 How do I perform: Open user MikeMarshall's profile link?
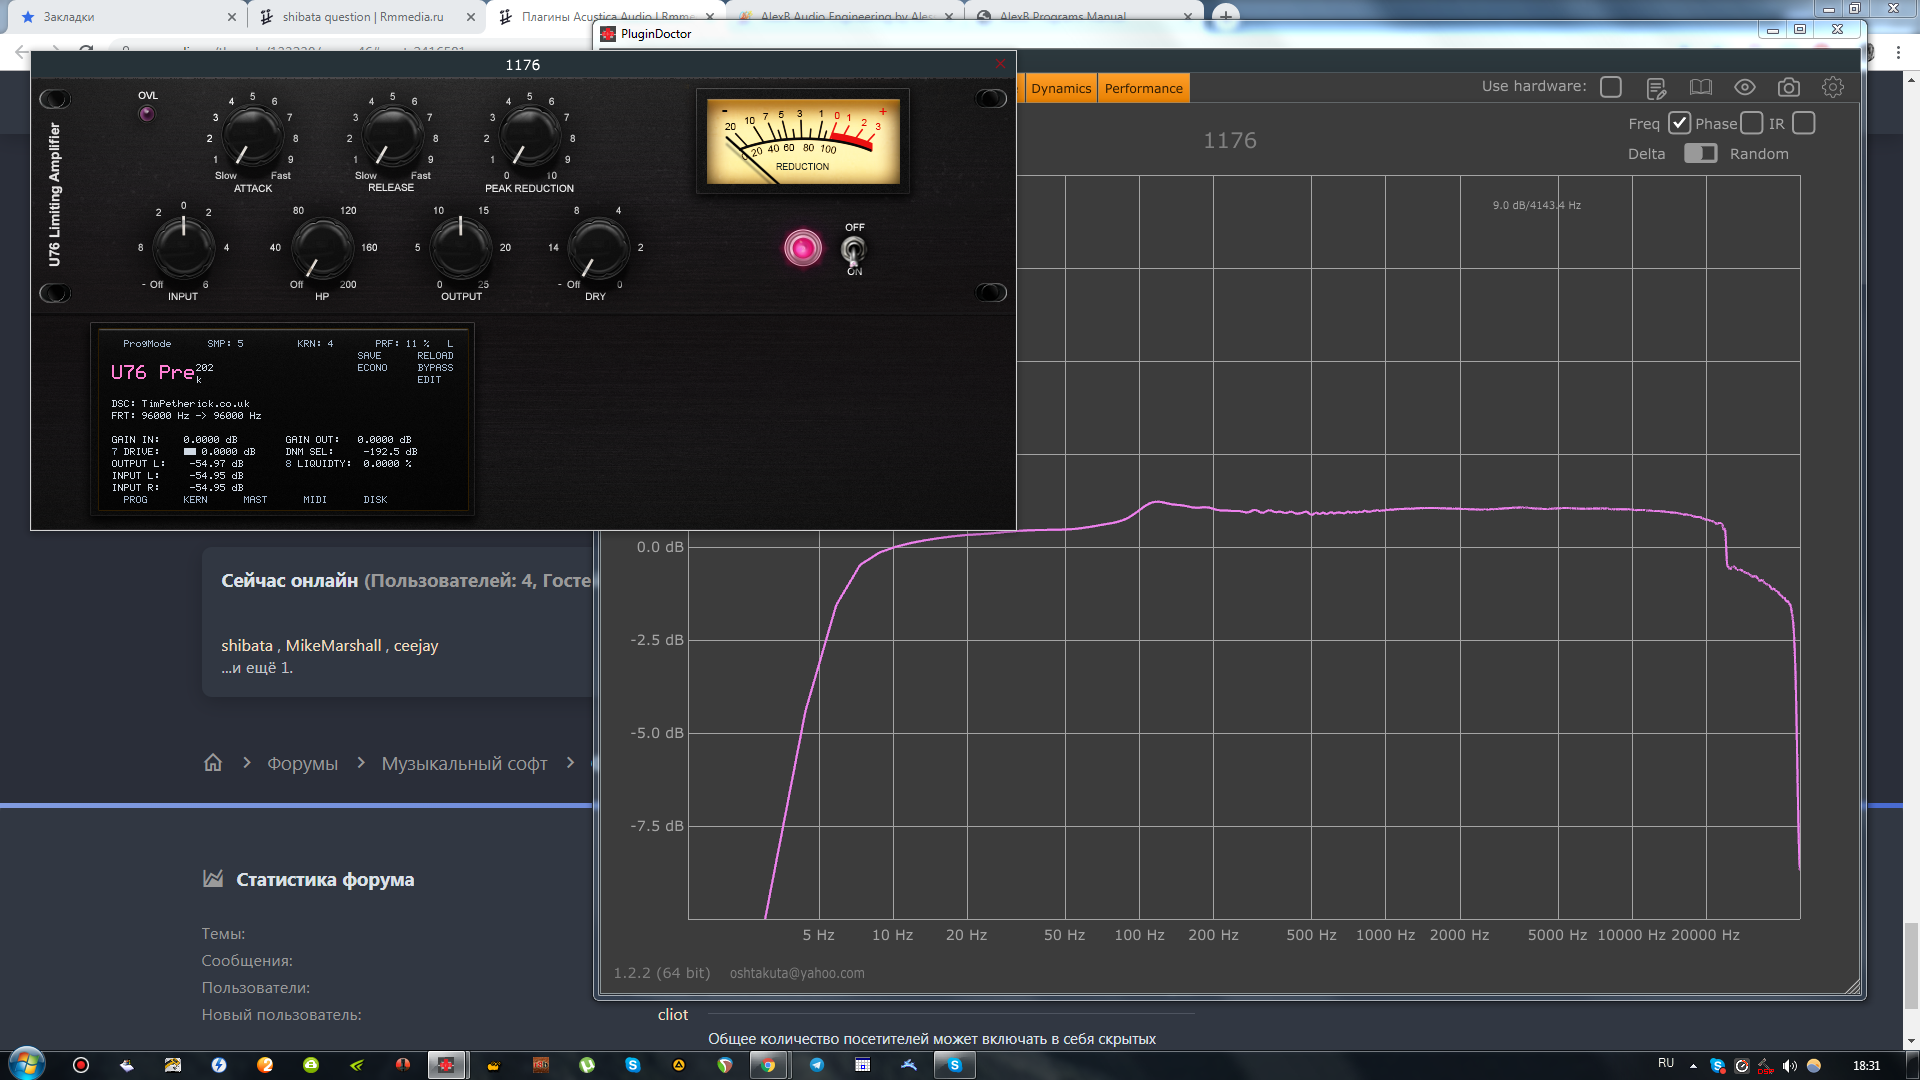(x=333, y=646)
